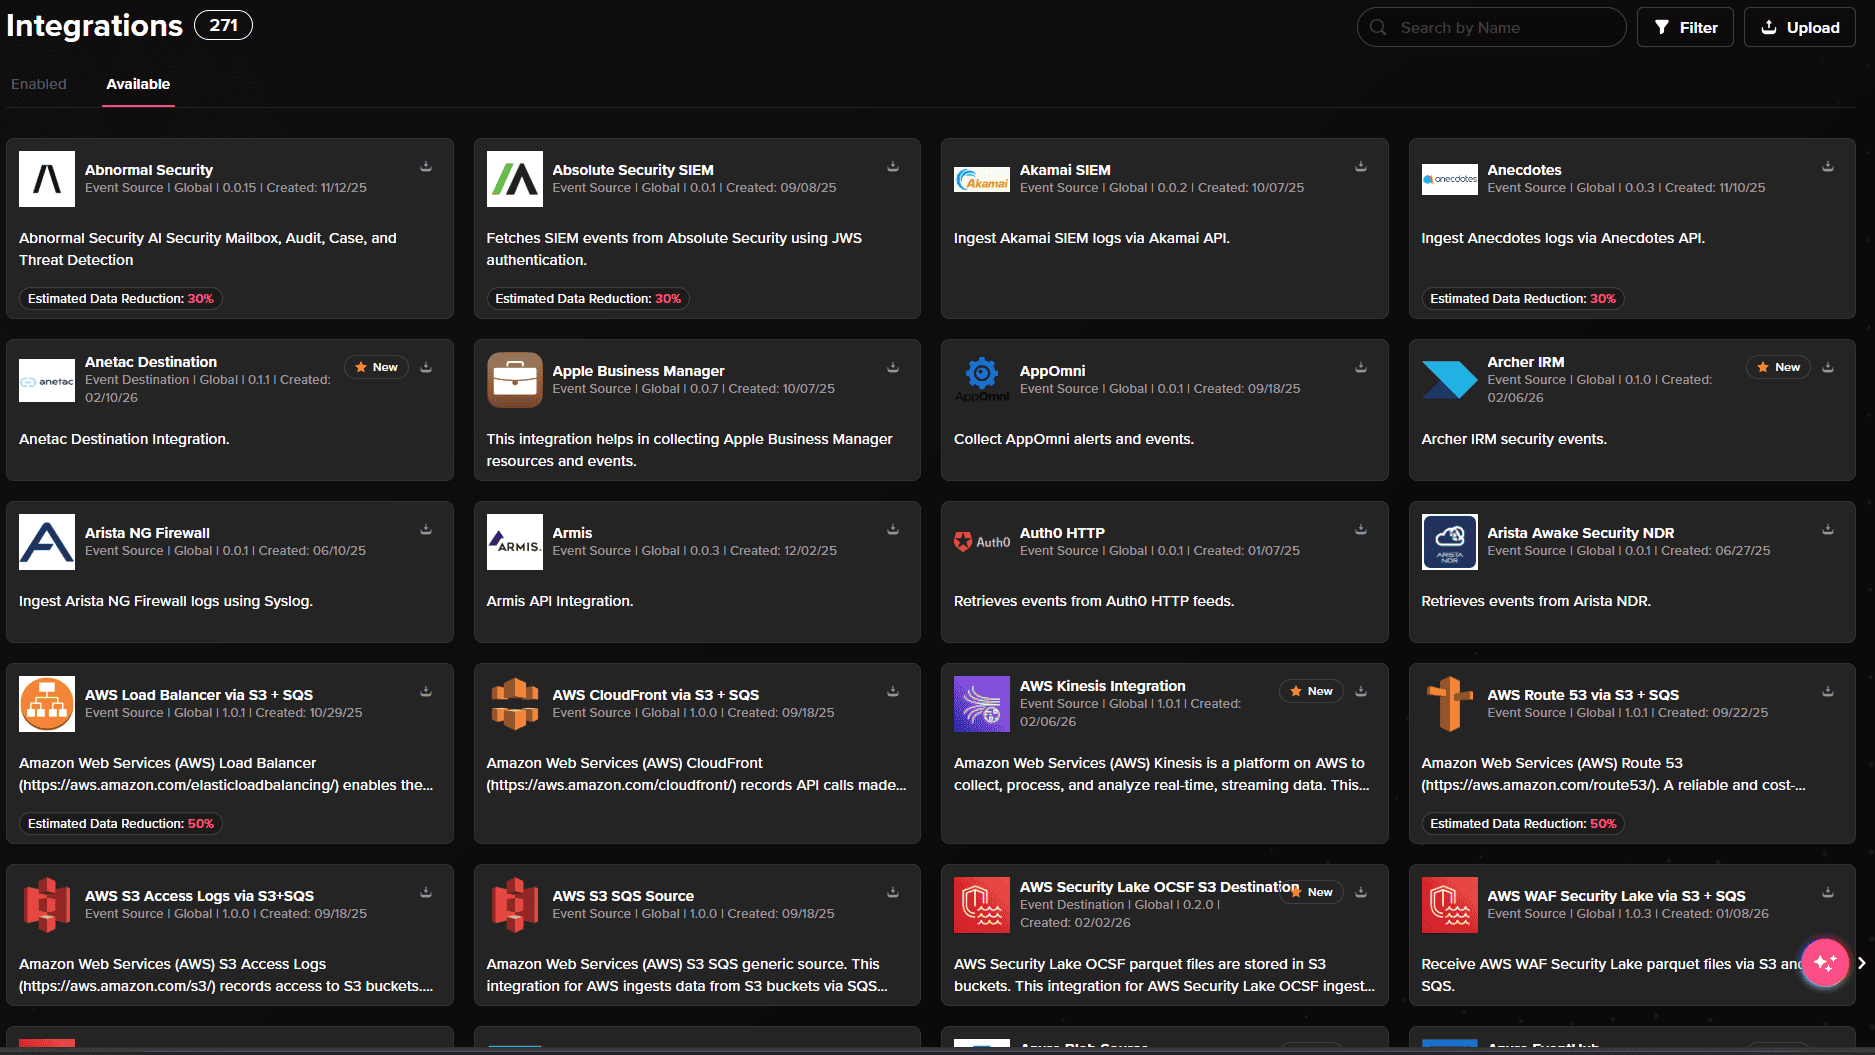Click Anecdotes Estimated Data Reduction 30% badge

click(x=1523, y=298)
